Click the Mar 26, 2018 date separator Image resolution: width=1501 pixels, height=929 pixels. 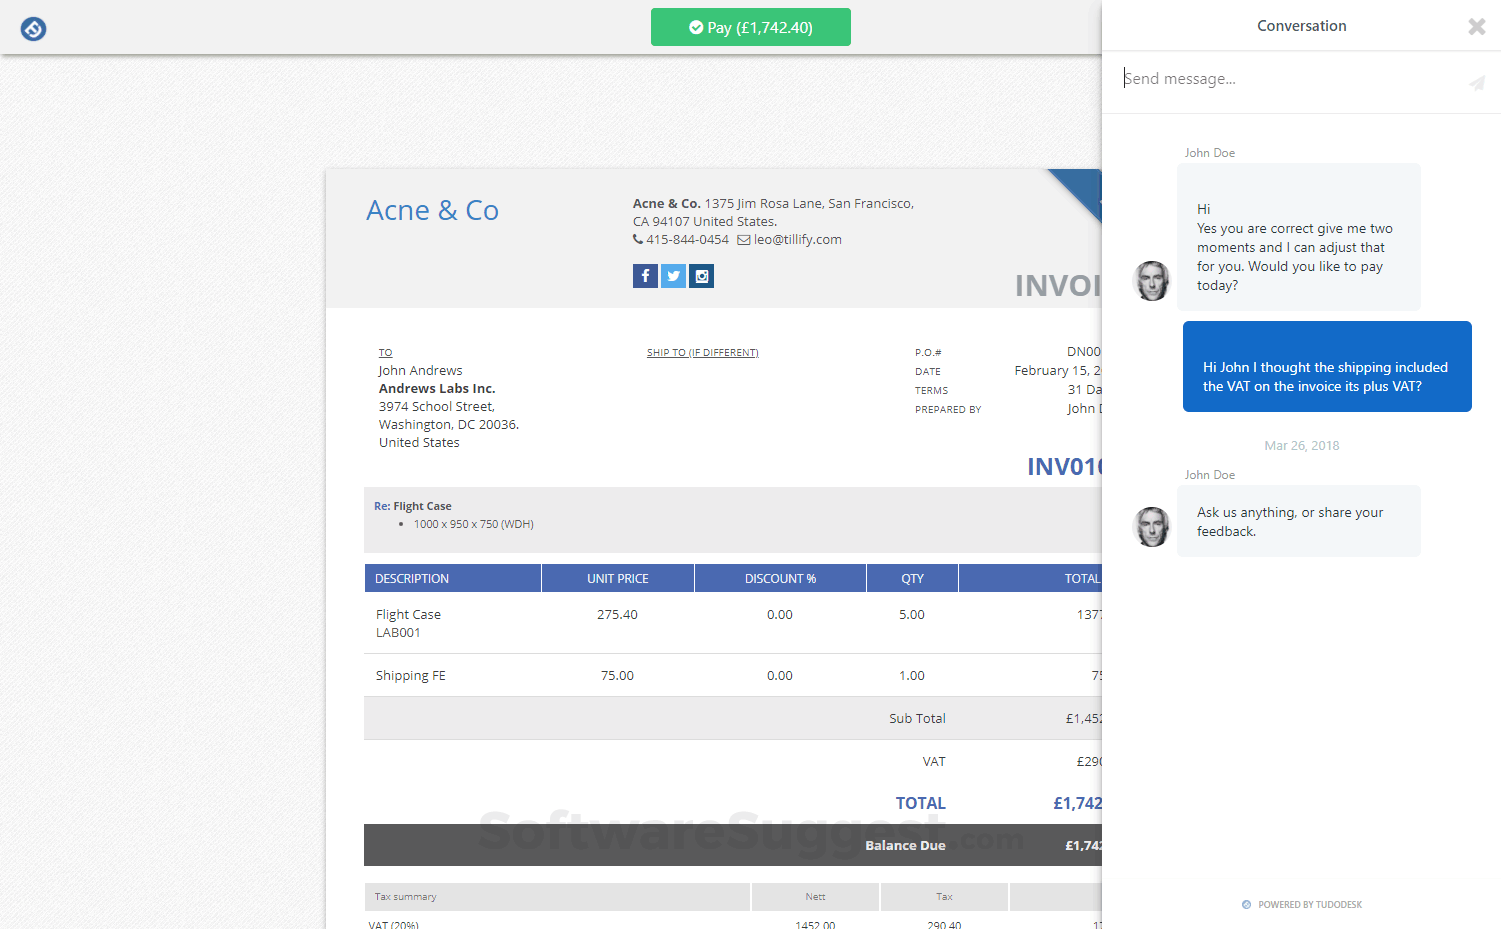click(x=1302, y=446)
